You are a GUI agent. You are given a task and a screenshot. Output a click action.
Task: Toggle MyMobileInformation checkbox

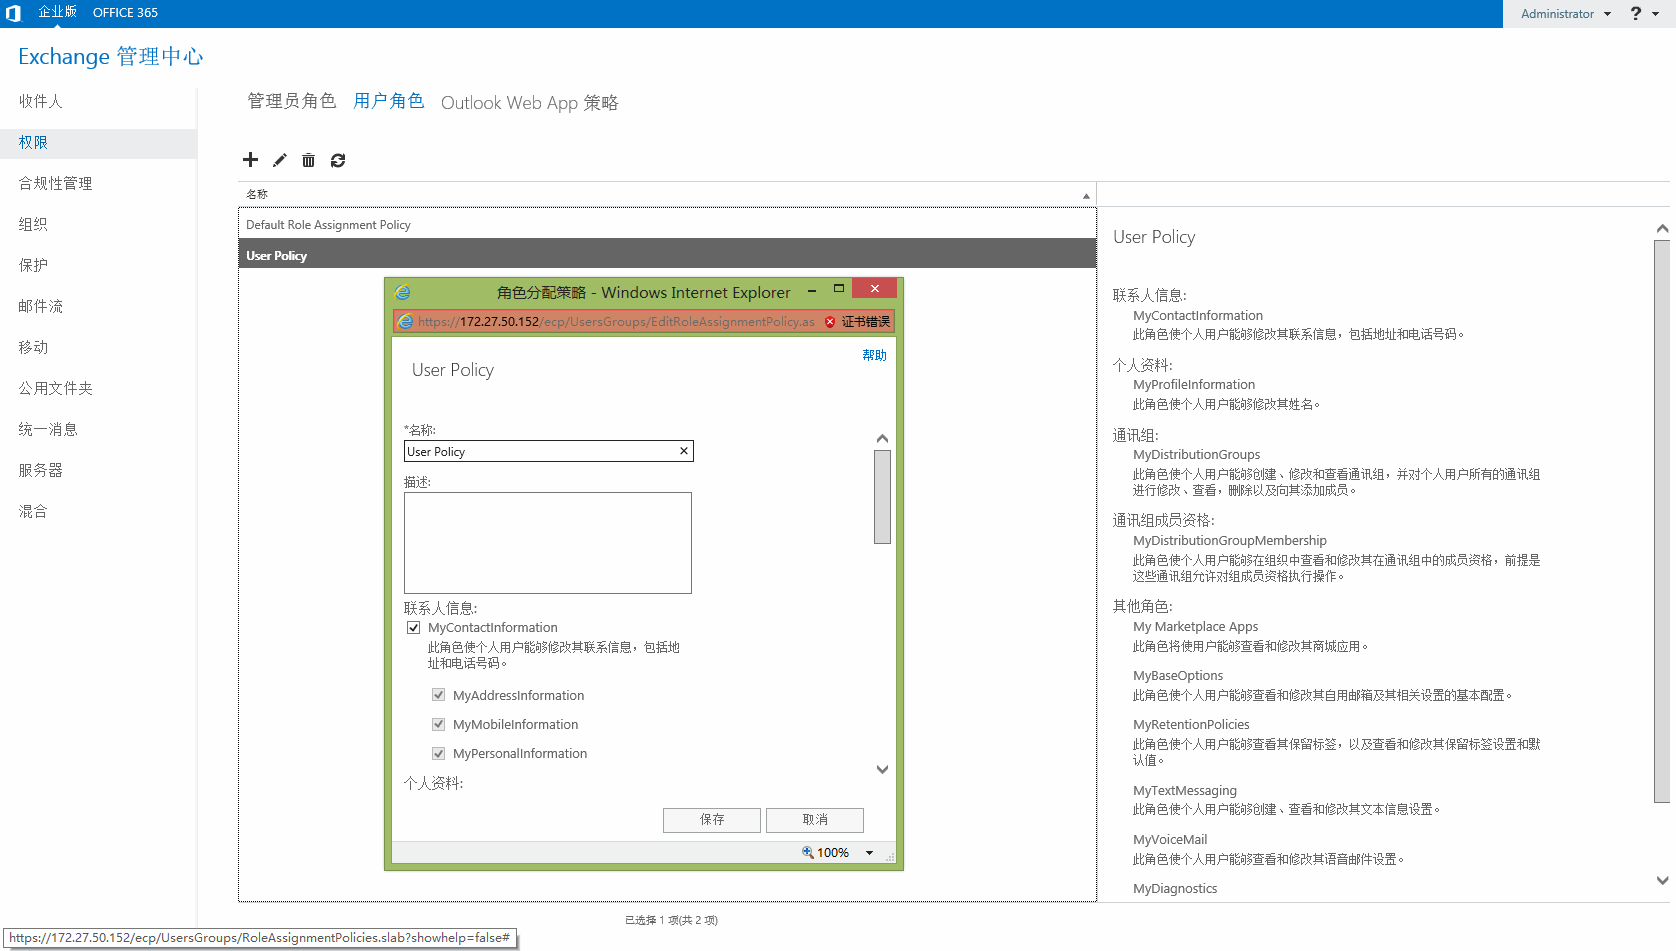pyautogui.click(x=438, y=724)
